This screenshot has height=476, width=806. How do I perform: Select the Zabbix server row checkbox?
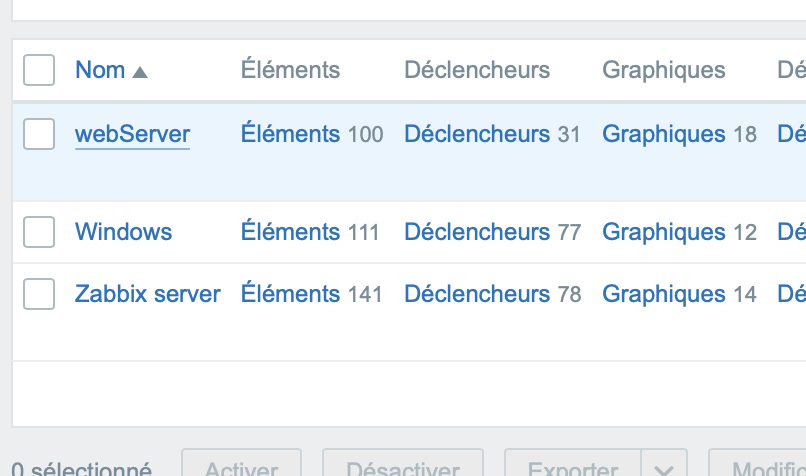click(x=39, y=294)
